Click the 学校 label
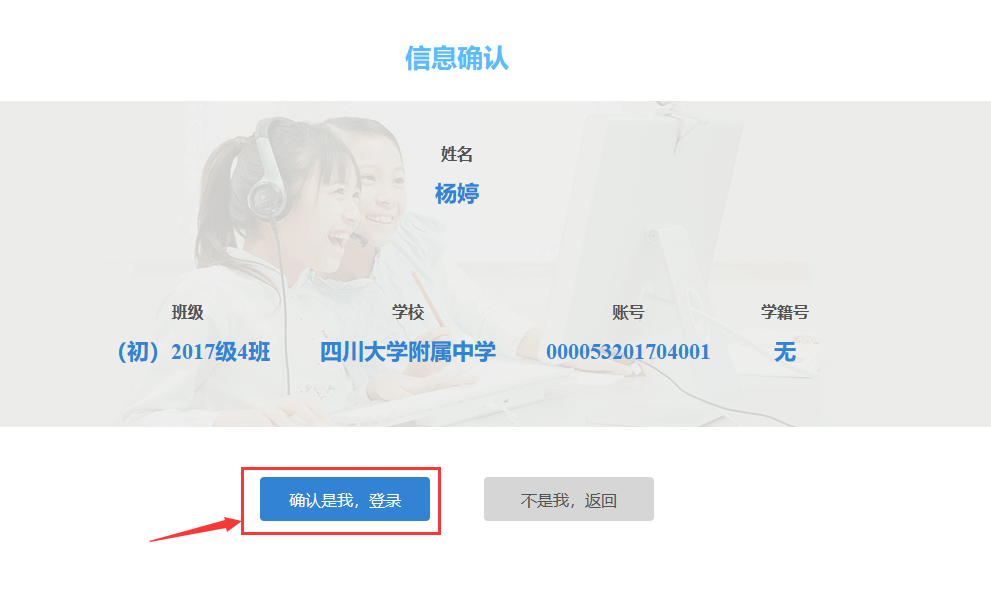The height and width of the screenshot is (607, 991). (408, 312)
